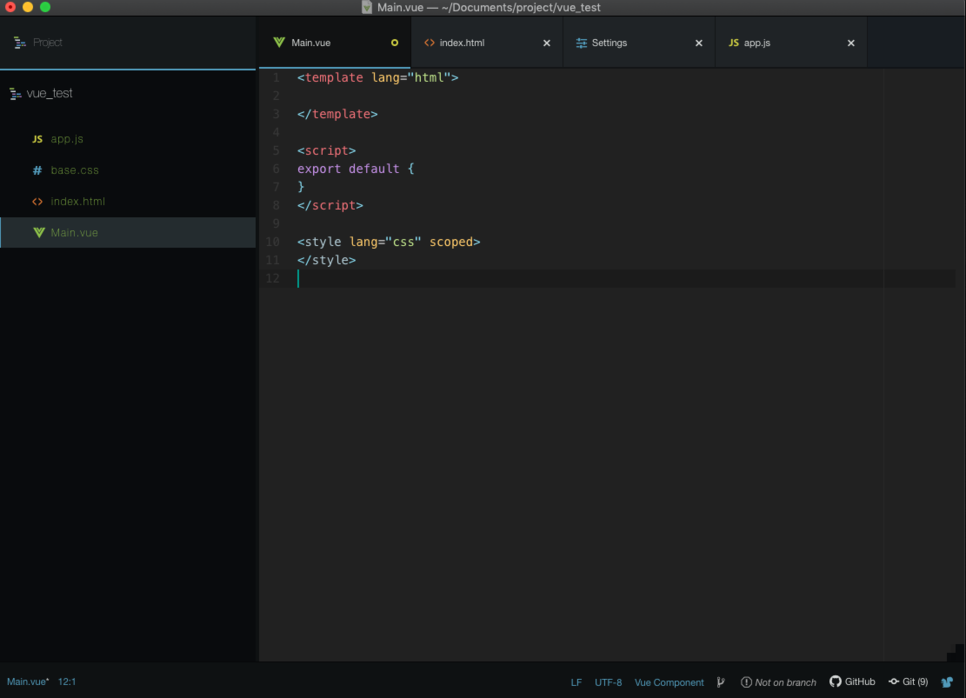Click the warning circle icon before Not on branch

tap(746, 682)
